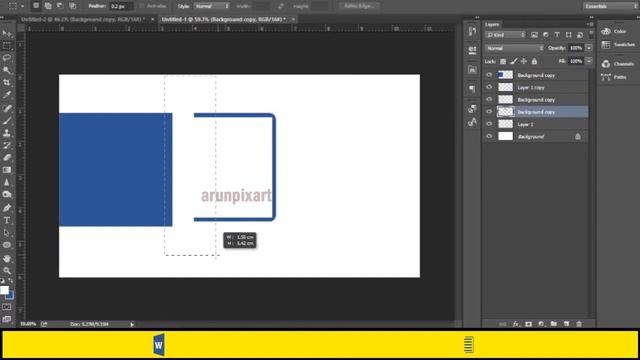This screenshot has width=640, height=360.
Task: Select the Eraser tool
Action: [7, 158]
